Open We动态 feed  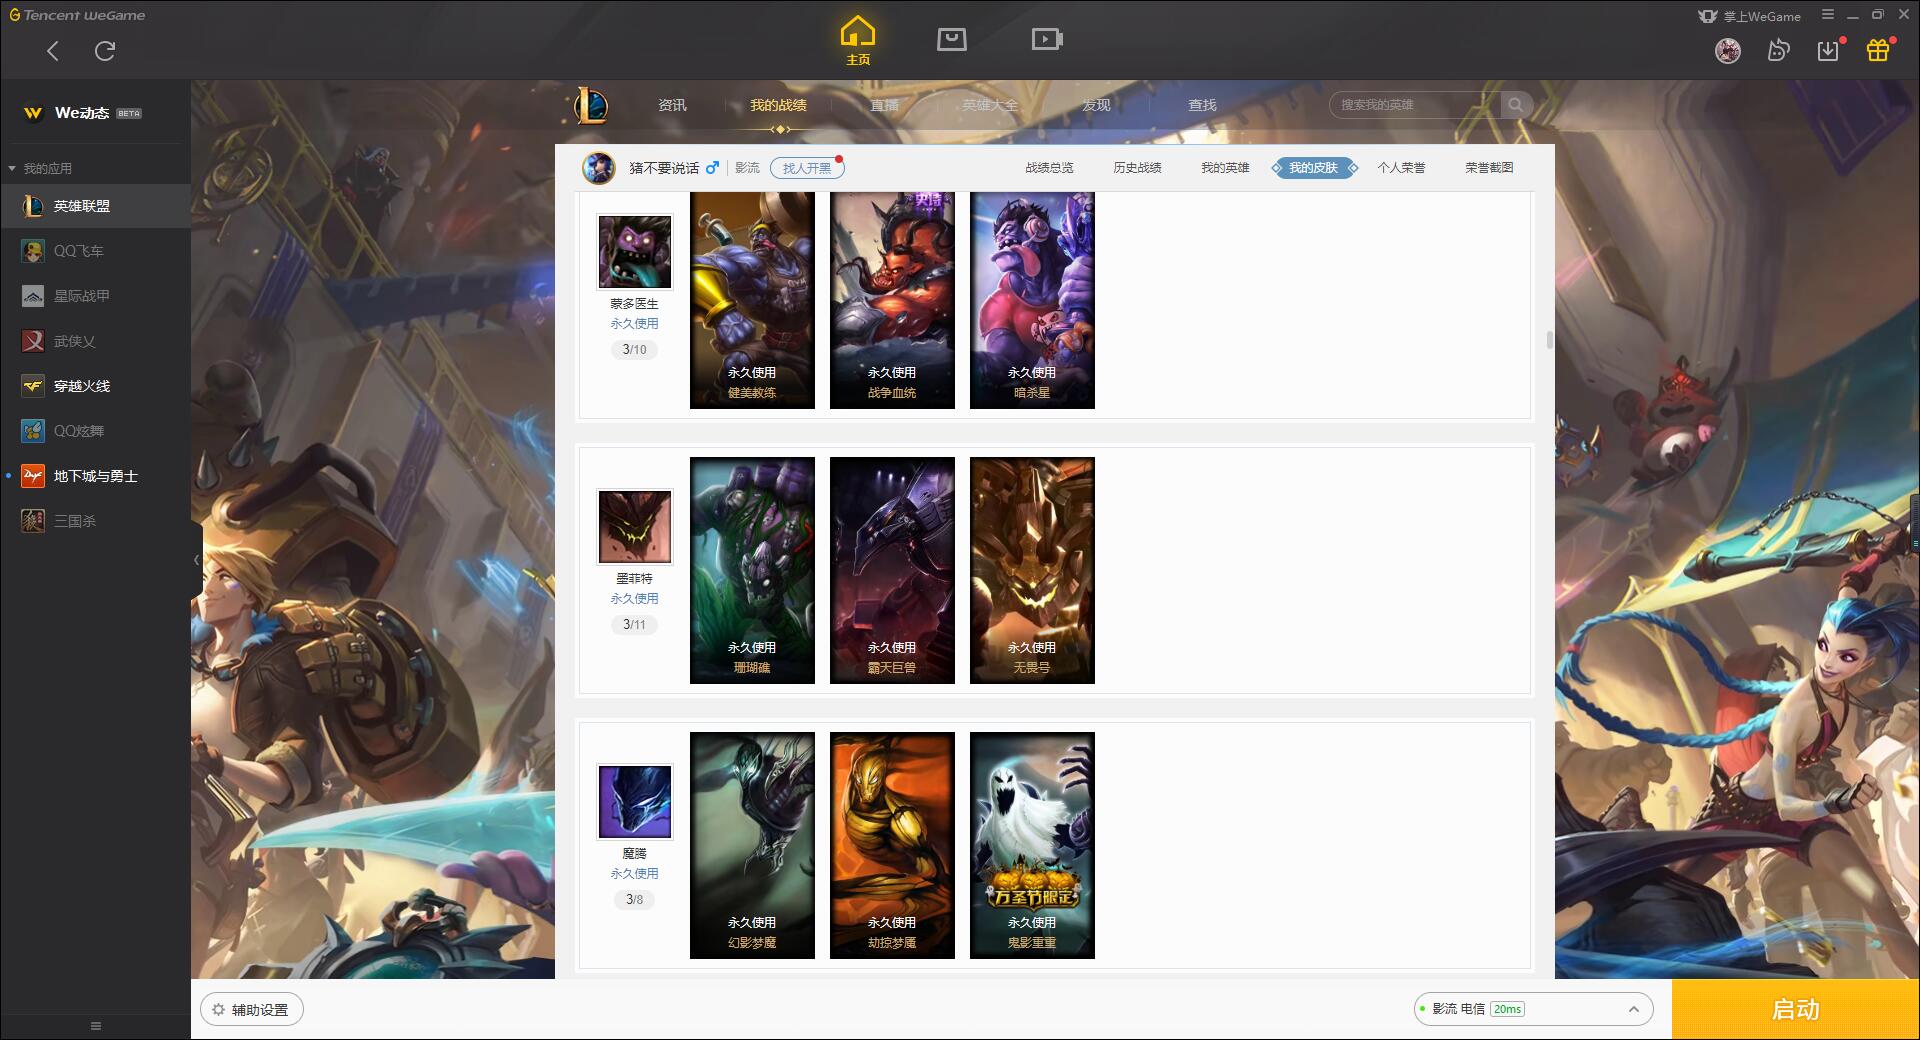(x=82, y=113)
